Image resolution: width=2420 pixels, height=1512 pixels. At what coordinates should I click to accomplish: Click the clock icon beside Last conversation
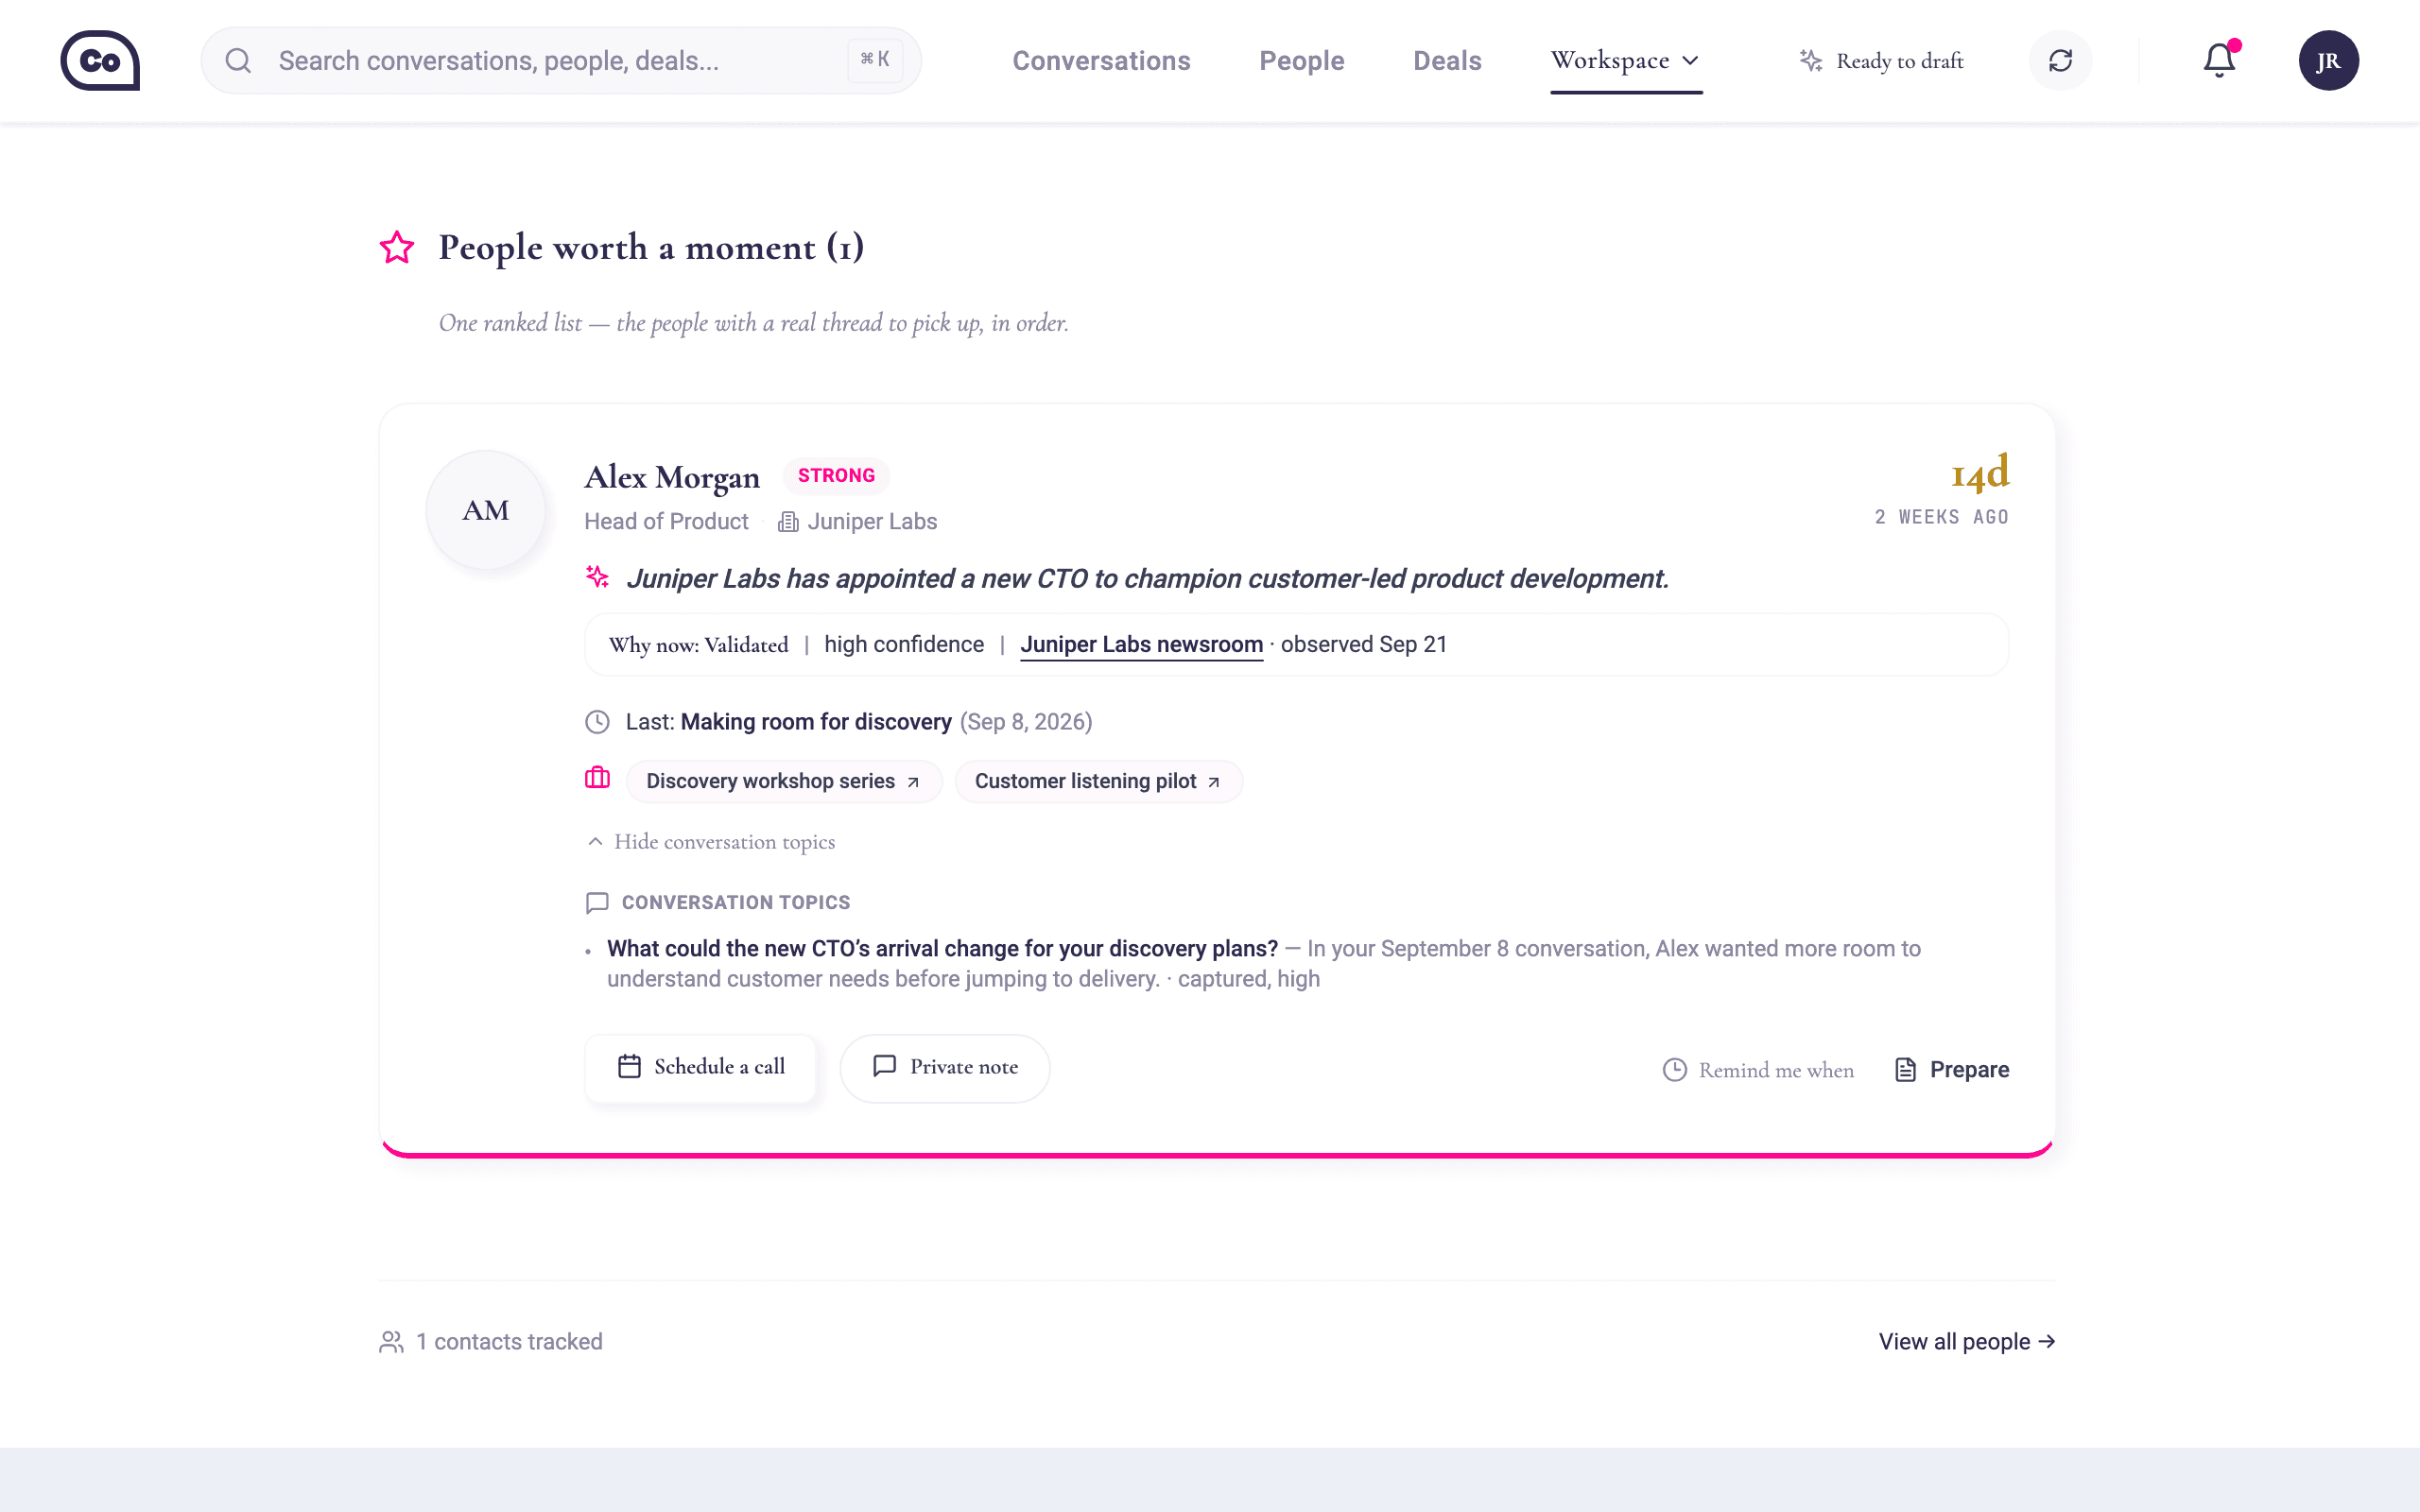coord(597,722)
